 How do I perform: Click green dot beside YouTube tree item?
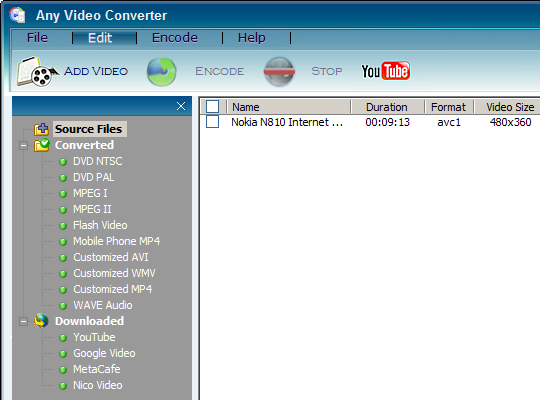point(63,338)
